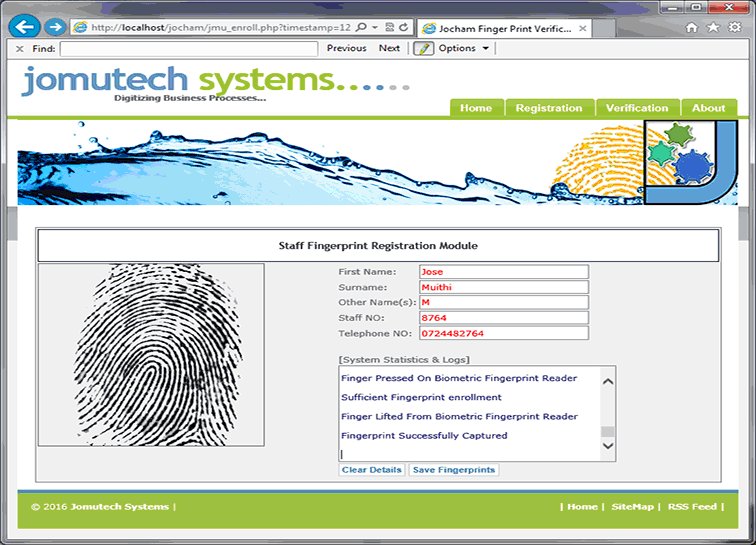Click the Telephone NO field
The height and width of the screenshot is (545, 756).
click(x=504, y=333)
